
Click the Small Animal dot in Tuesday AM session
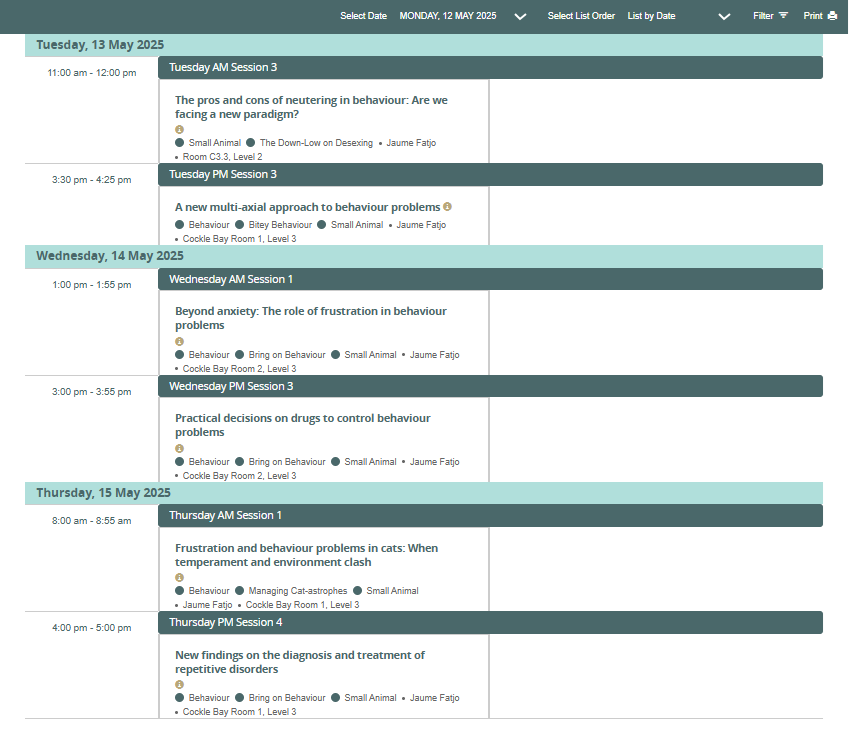pos(180,143)
